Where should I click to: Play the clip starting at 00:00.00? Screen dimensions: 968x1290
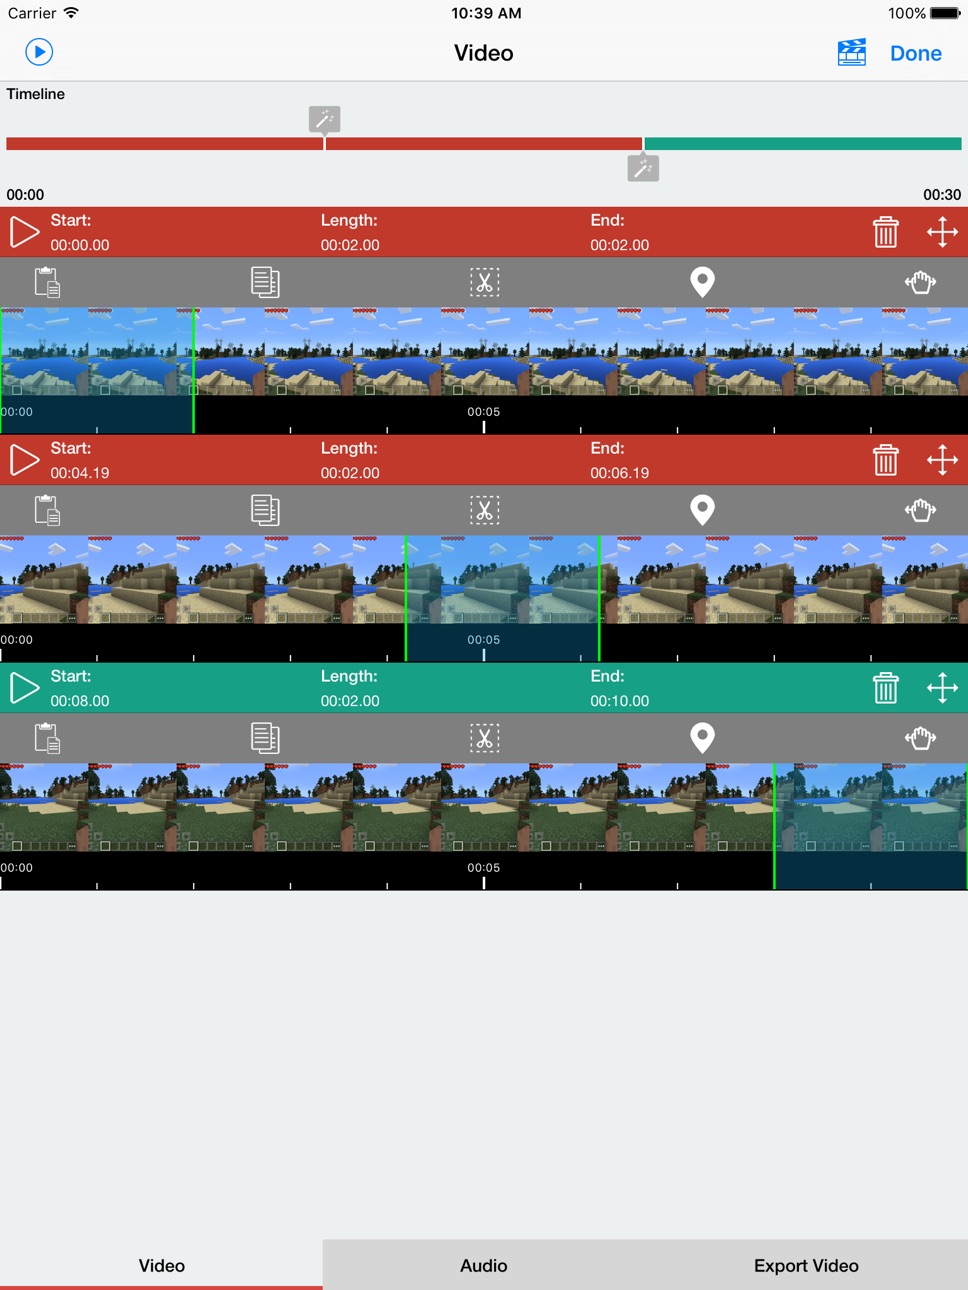[x=24, y=232]
